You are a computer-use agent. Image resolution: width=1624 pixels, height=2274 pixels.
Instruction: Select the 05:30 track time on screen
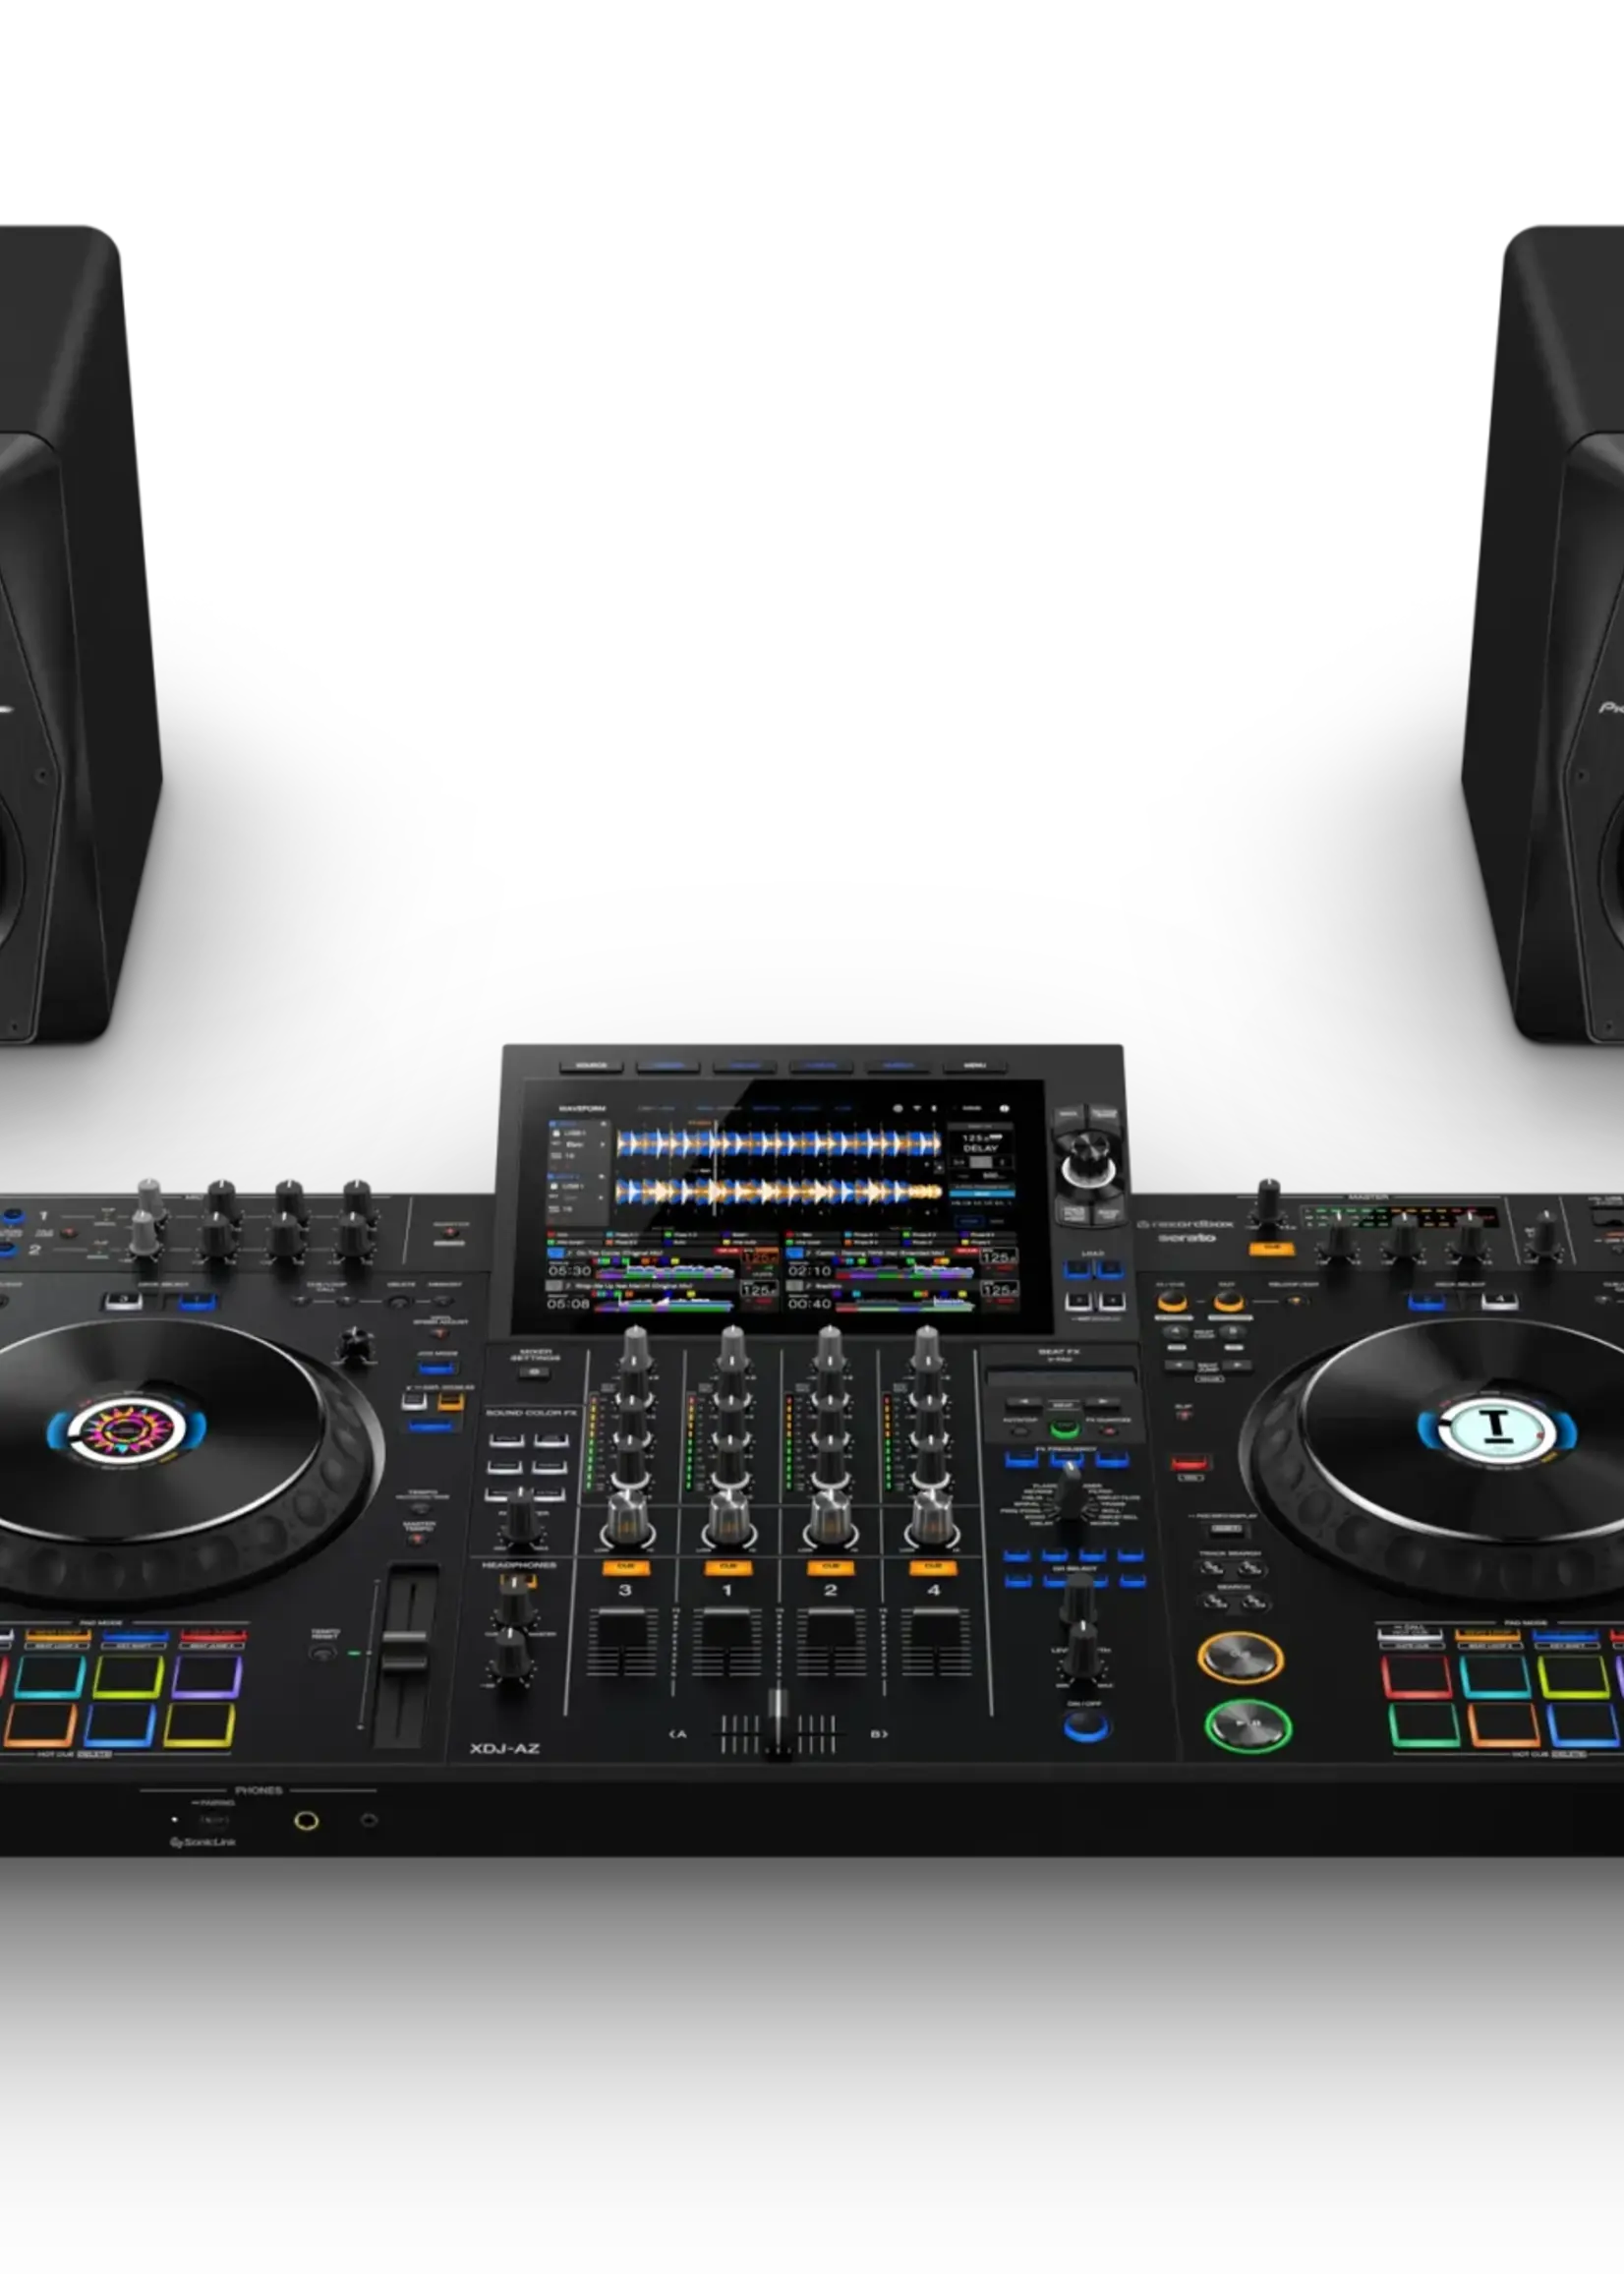569,1270
